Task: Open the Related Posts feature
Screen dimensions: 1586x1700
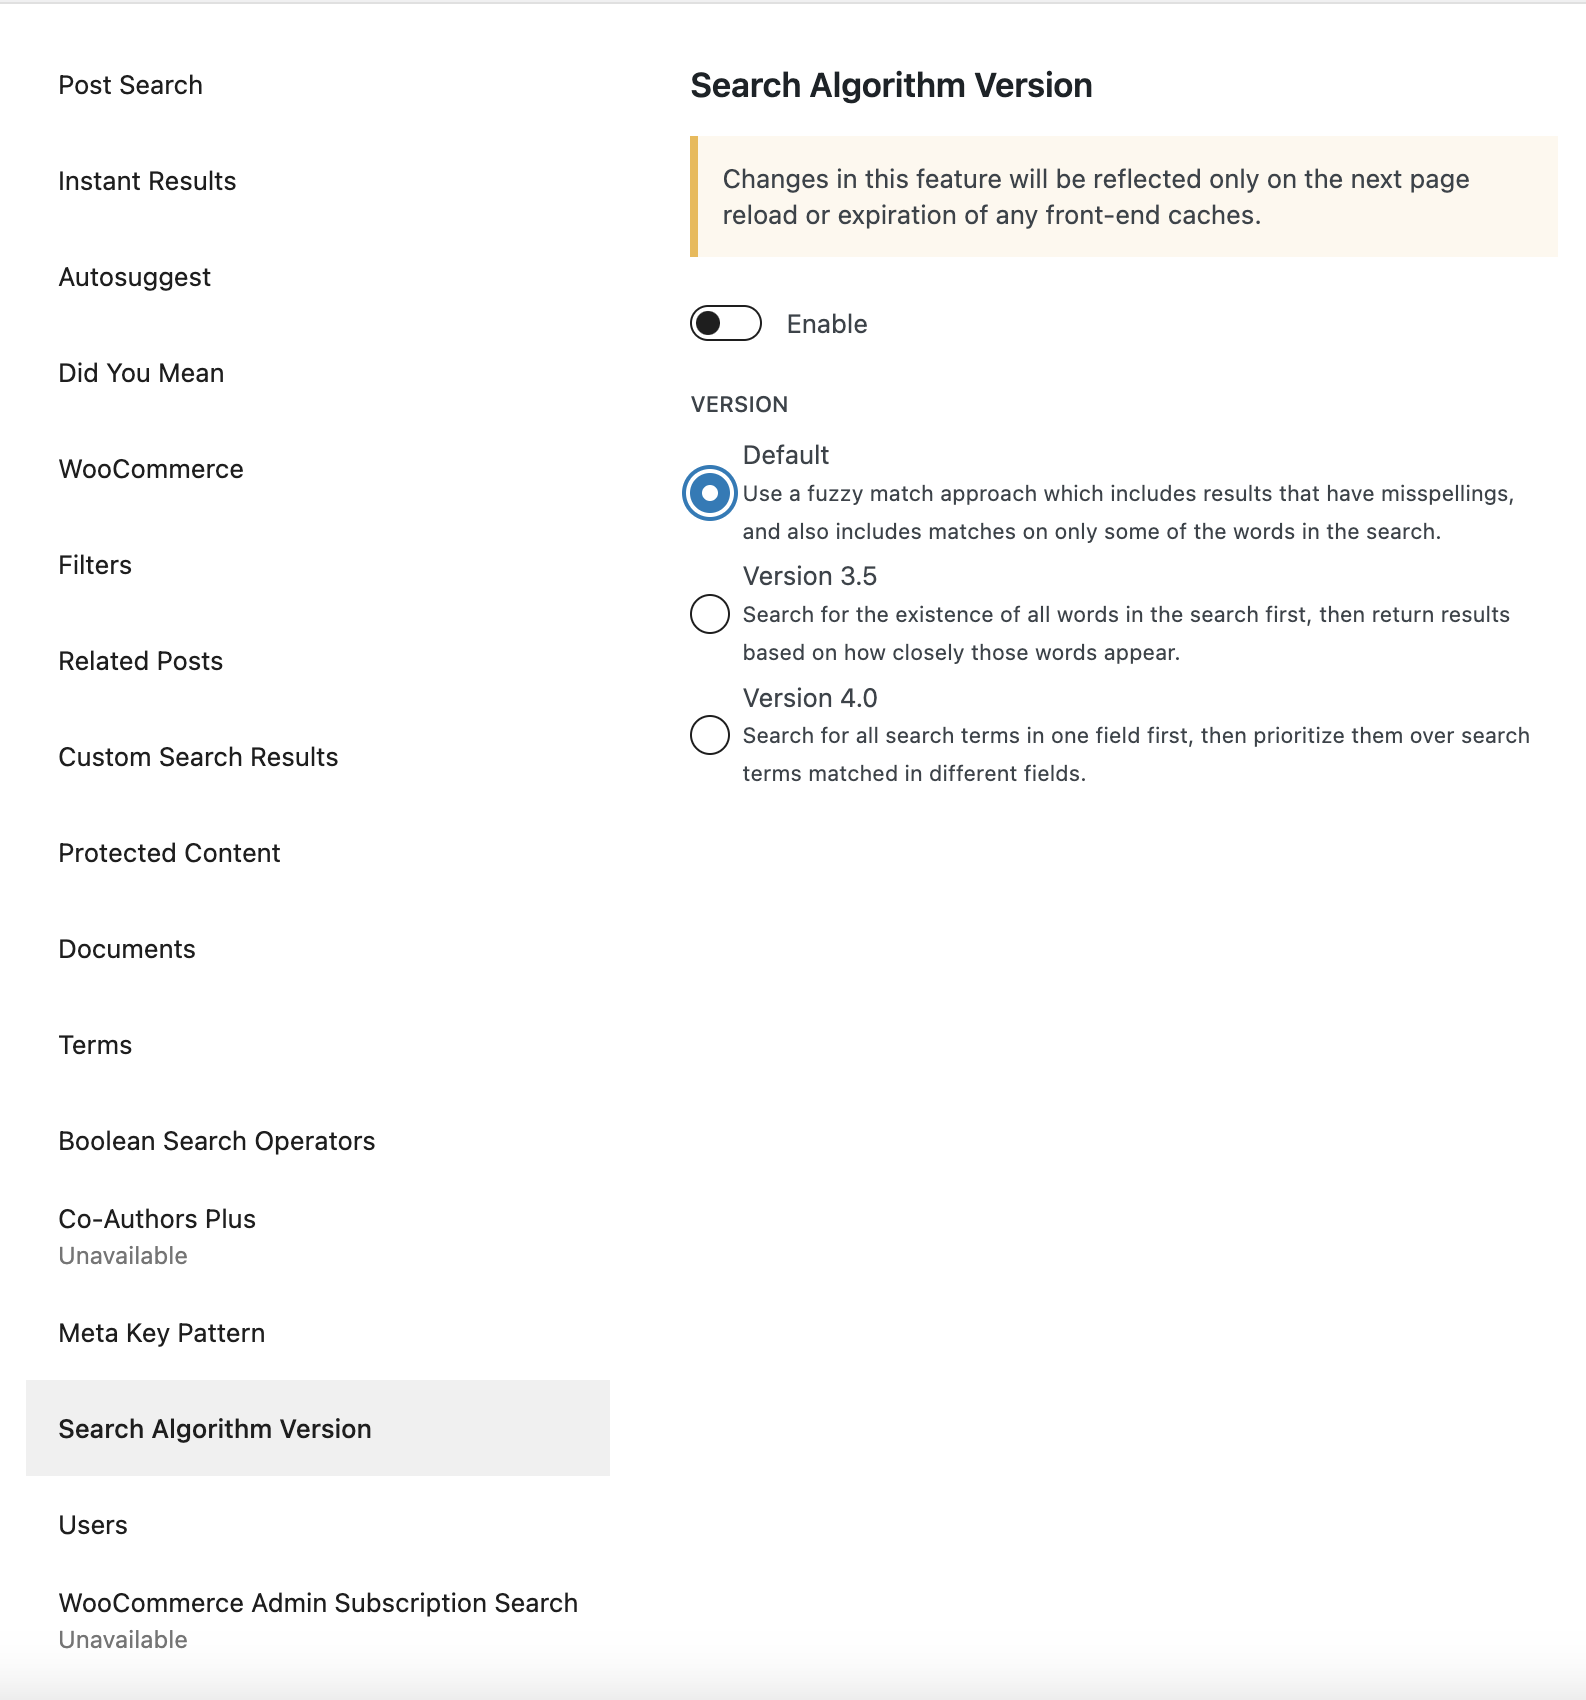Action: (140, 660)
